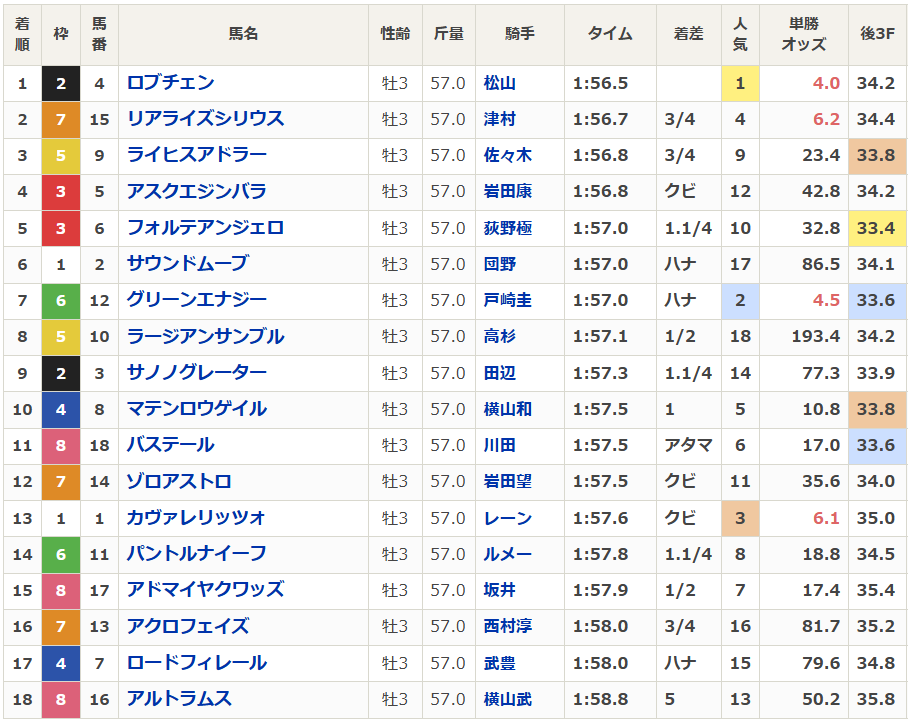This screenshot has width=908, height=723.
Task: Select green frame 6 cell in グリーンエナジー row
Action: tap(61, 300)
